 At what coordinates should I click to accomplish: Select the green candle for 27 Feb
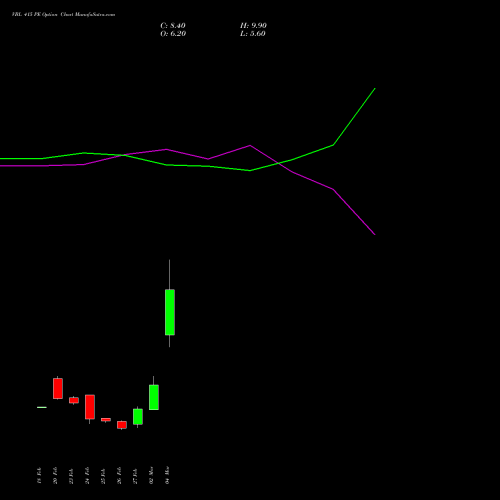(138, 416)
